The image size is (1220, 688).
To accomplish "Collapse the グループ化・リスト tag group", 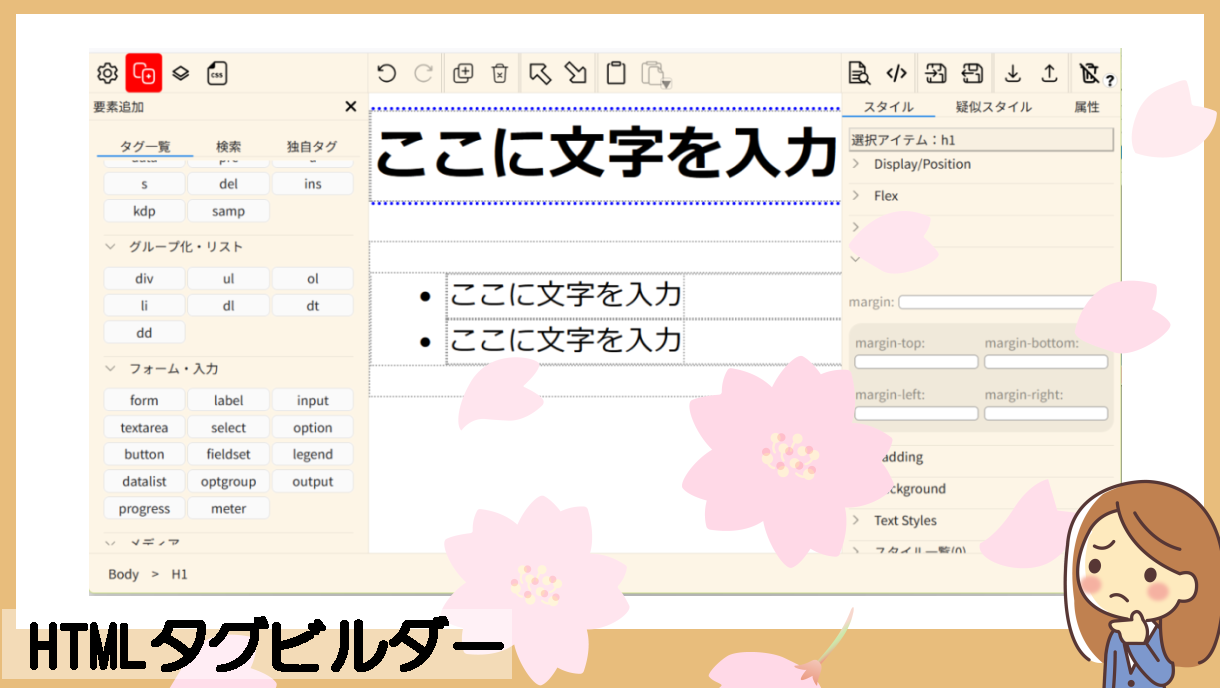I will point(110,247).
